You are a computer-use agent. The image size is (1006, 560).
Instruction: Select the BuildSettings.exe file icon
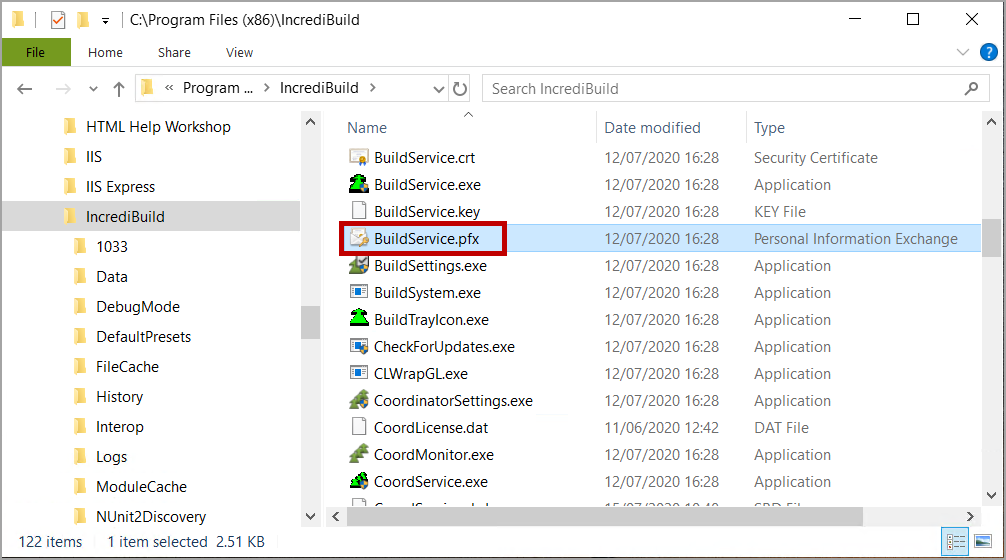359,266
